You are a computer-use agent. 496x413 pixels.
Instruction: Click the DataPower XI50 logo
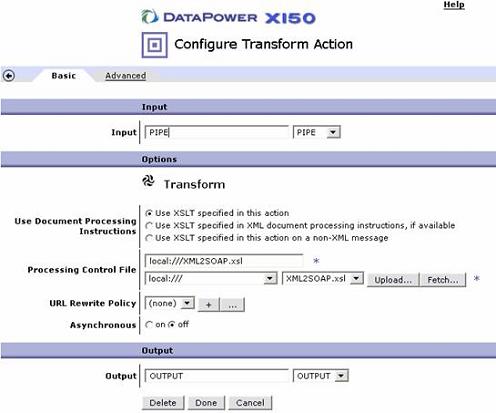coord(228,17)
